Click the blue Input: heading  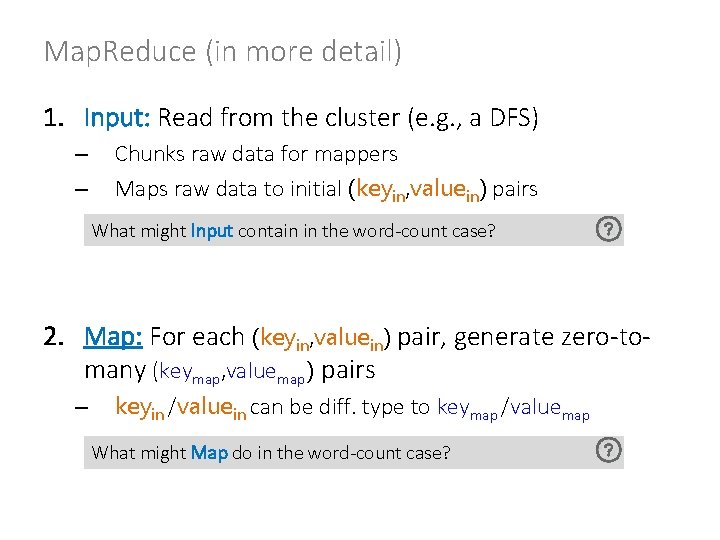pos(117,118)
